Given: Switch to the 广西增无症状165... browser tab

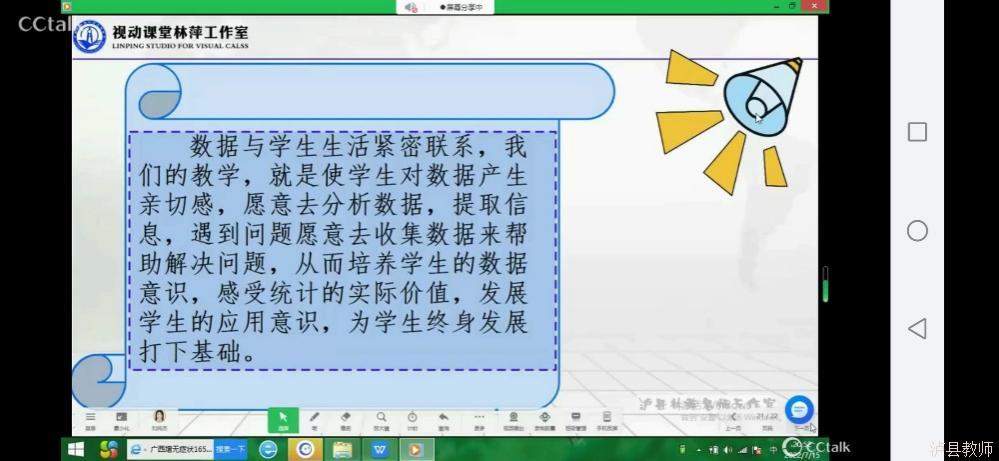Looking at the screenshot, I should (171, 450).
